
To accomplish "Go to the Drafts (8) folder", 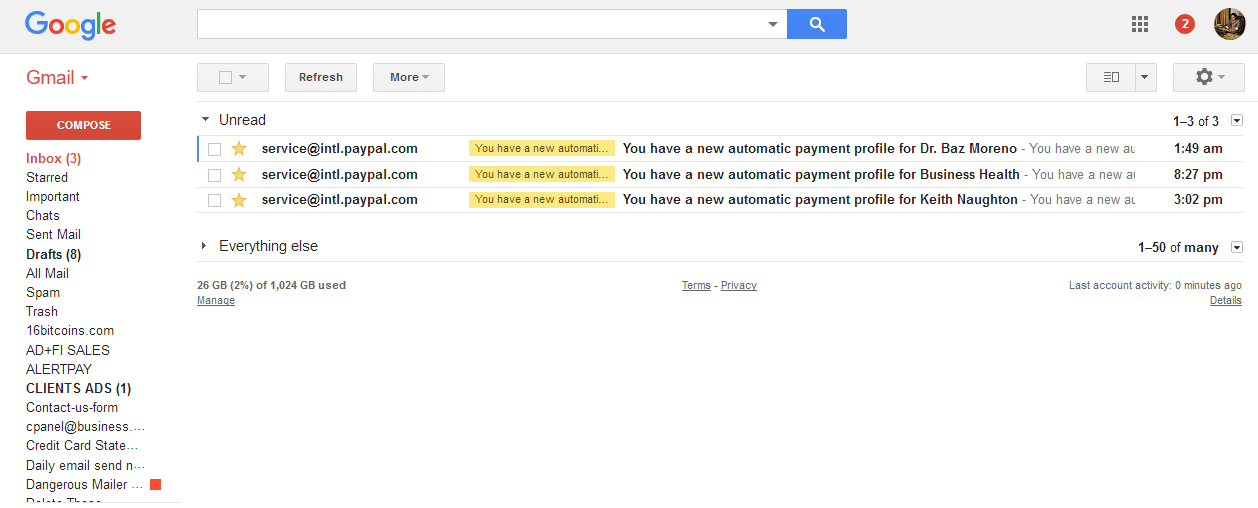I will click(53, 254).
